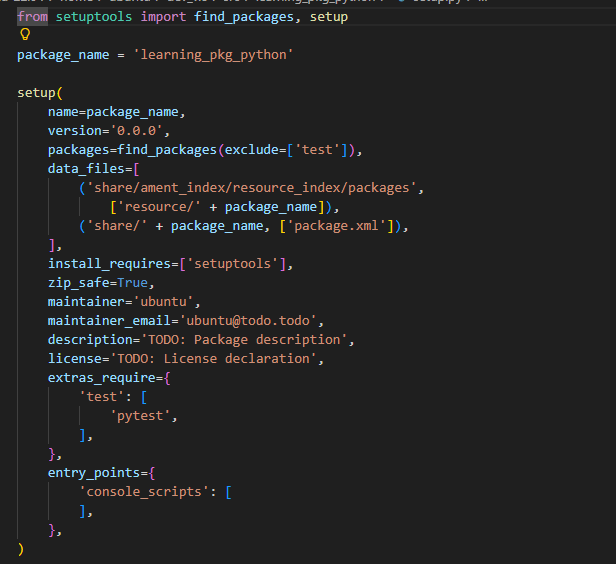Click the 'extras_require' keyword argument
The width and height of the screenshot is (616, 564).
101,378
